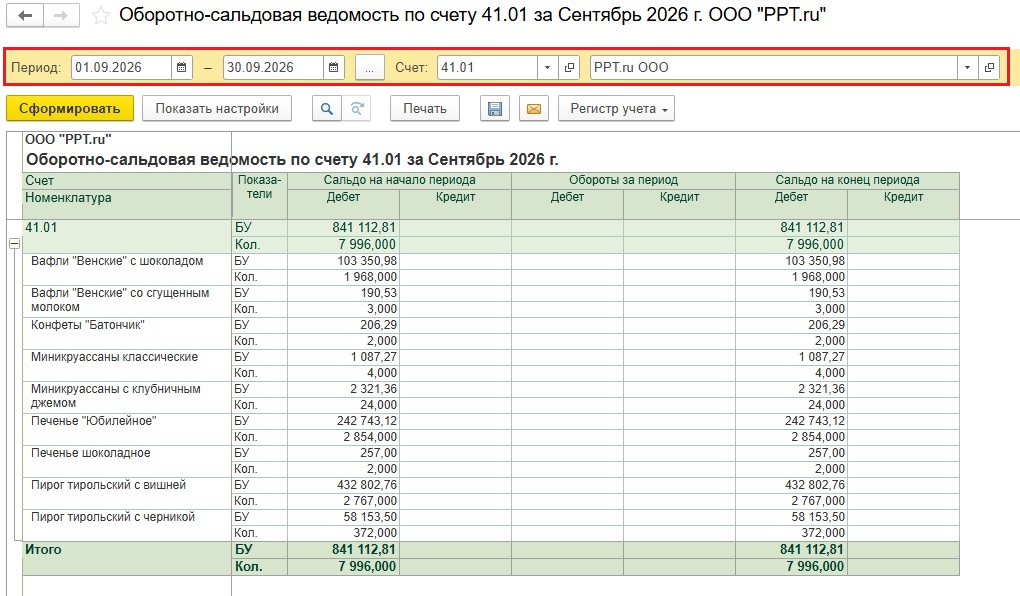Click the Печать button

pos(425,109)
